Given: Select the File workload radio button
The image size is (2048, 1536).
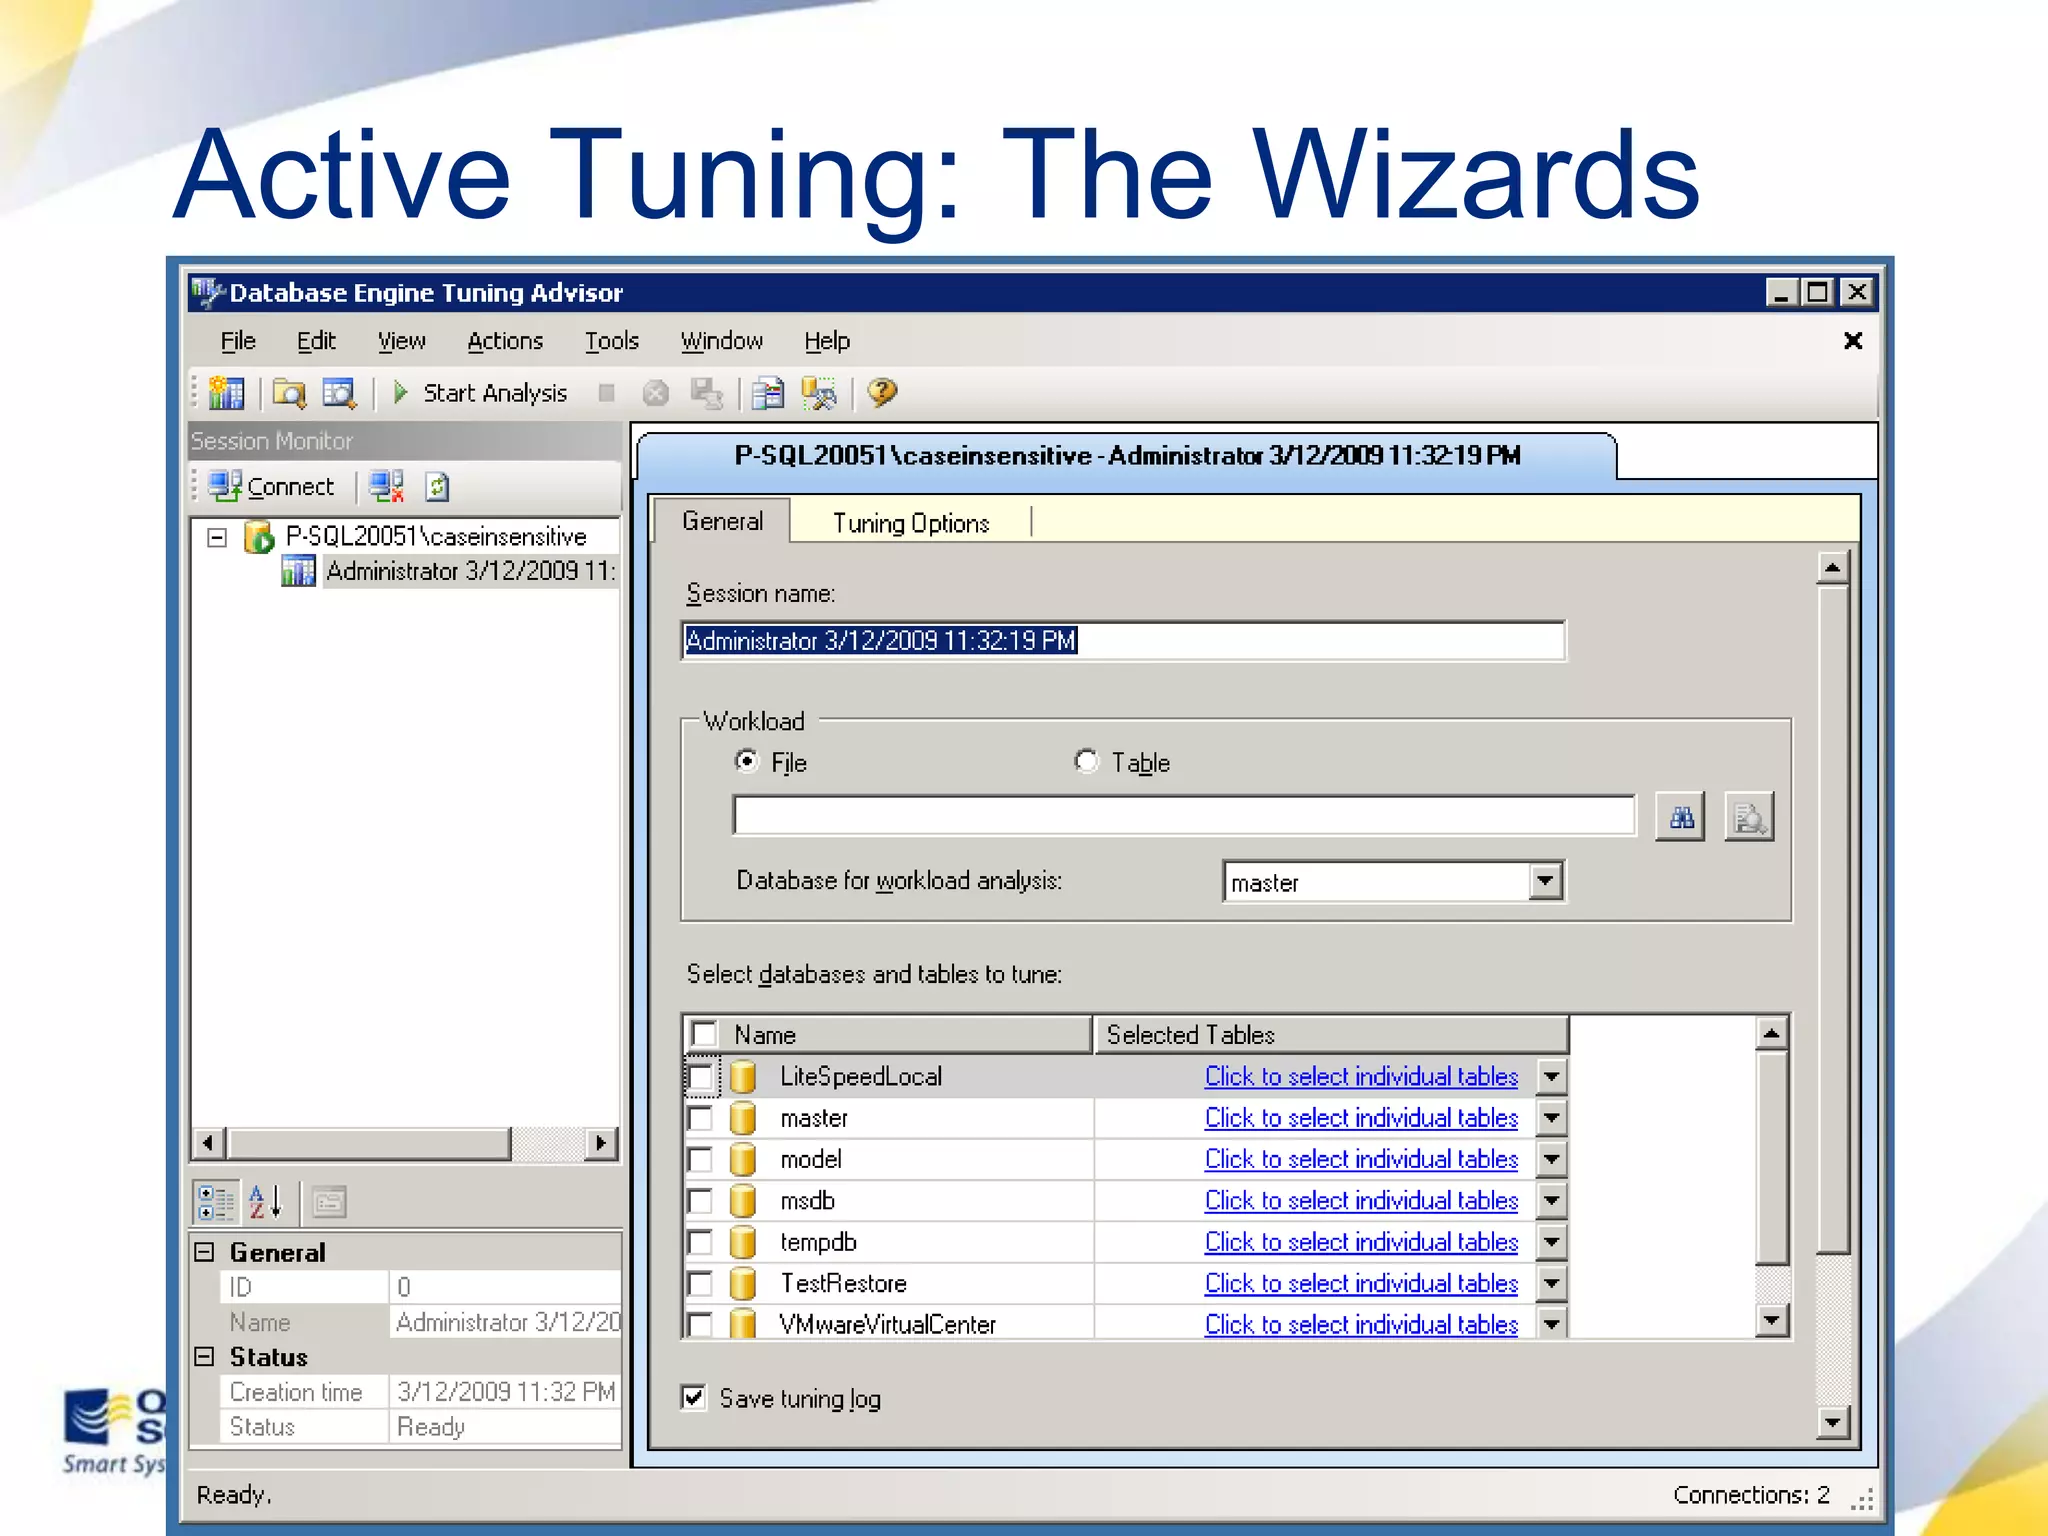Looking at the screenshot, I should point(746,762).
